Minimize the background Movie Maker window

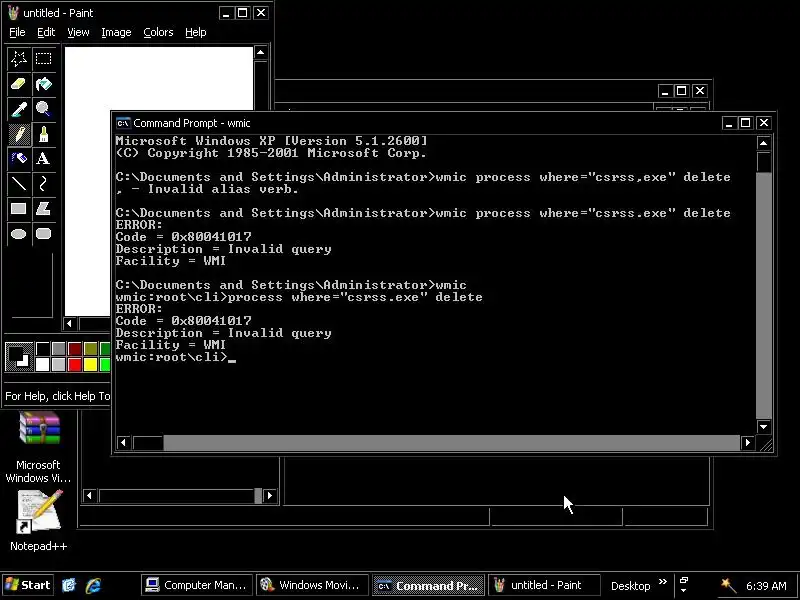pos(664,91)
